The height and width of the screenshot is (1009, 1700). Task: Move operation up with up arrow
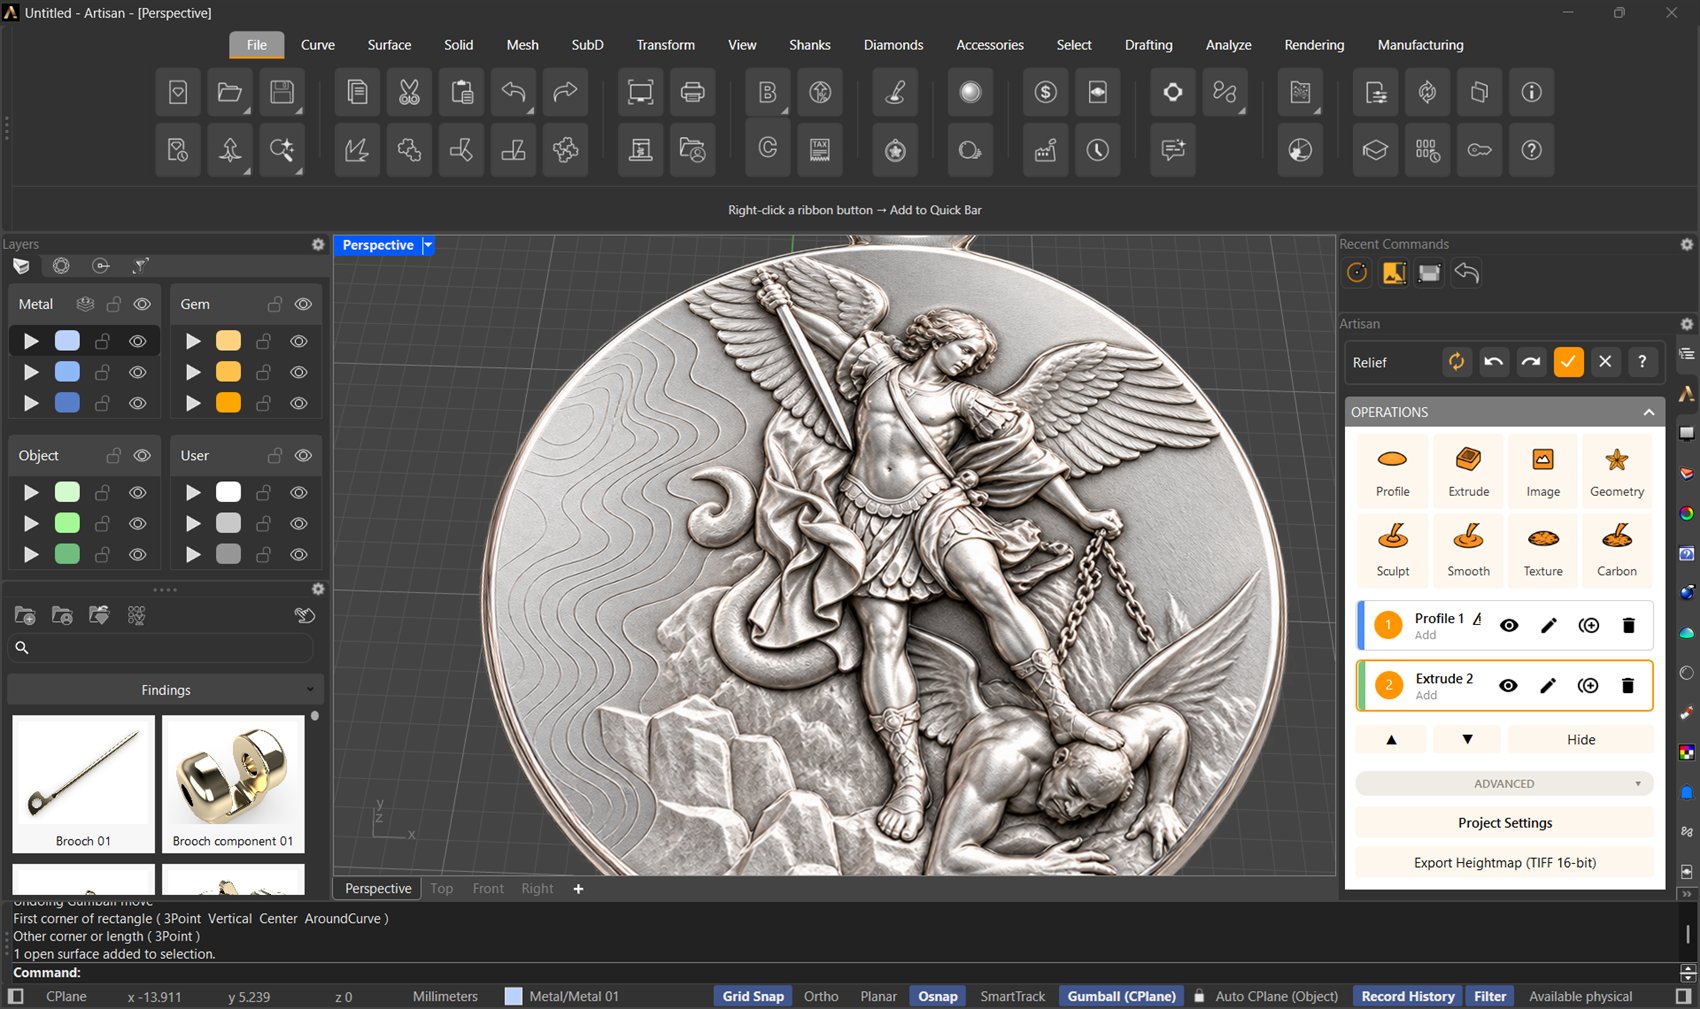pos(1391,740)
